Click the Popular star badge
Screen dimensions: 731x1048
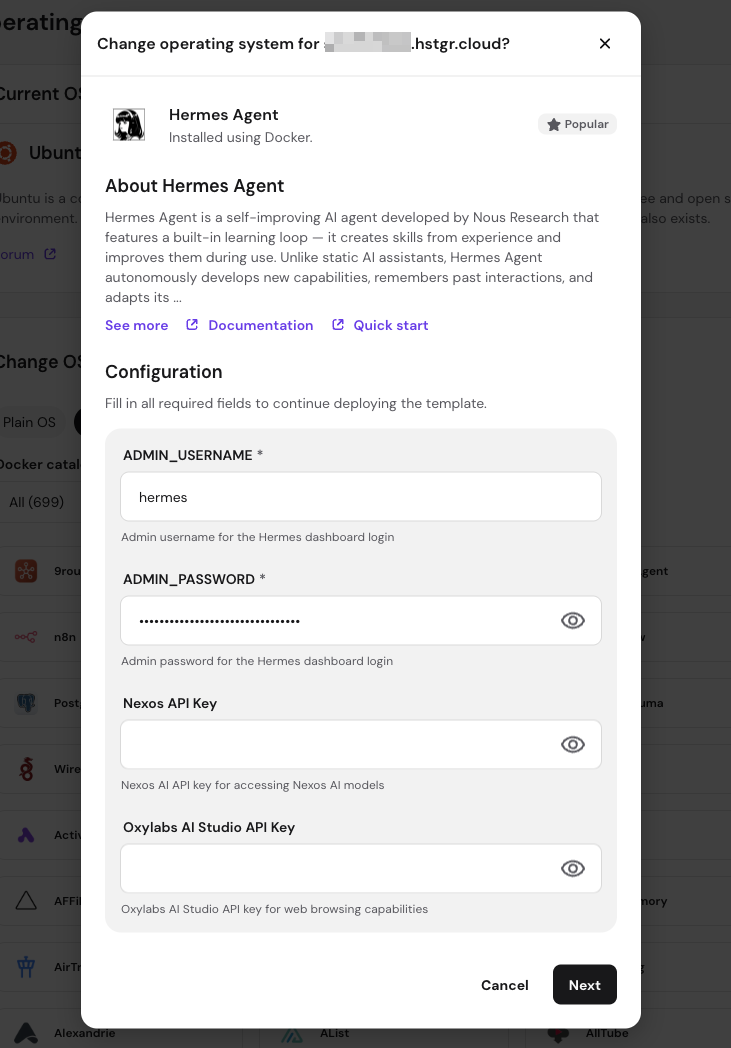(x=577, y=124)
